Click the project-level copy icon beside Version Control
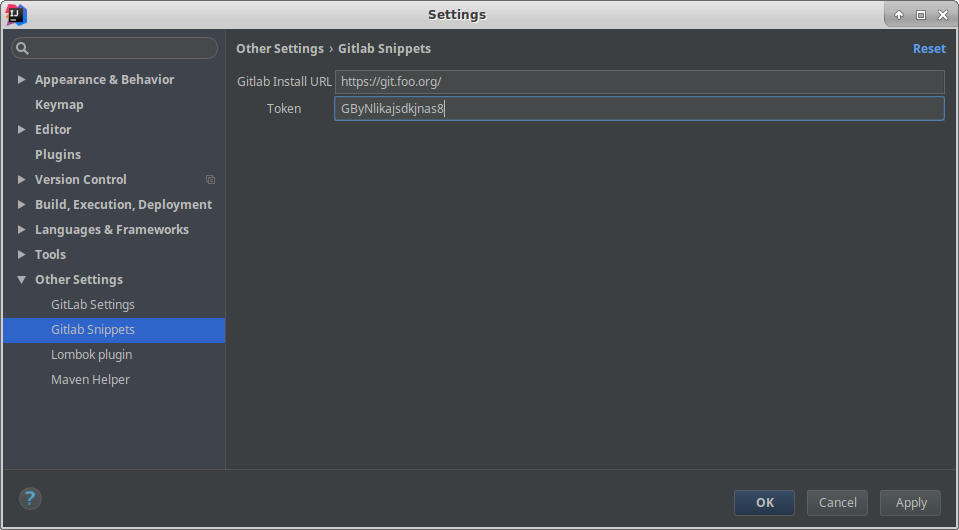Screen dimensions: 959x530 [210, 180]
